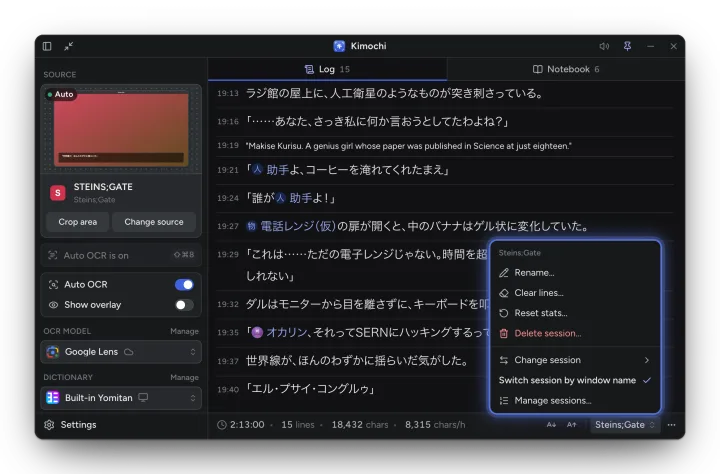Click the clock icon beside 2:13:00
The height and width of the screenshot is (474, 720).
click(x=222, y=425)
